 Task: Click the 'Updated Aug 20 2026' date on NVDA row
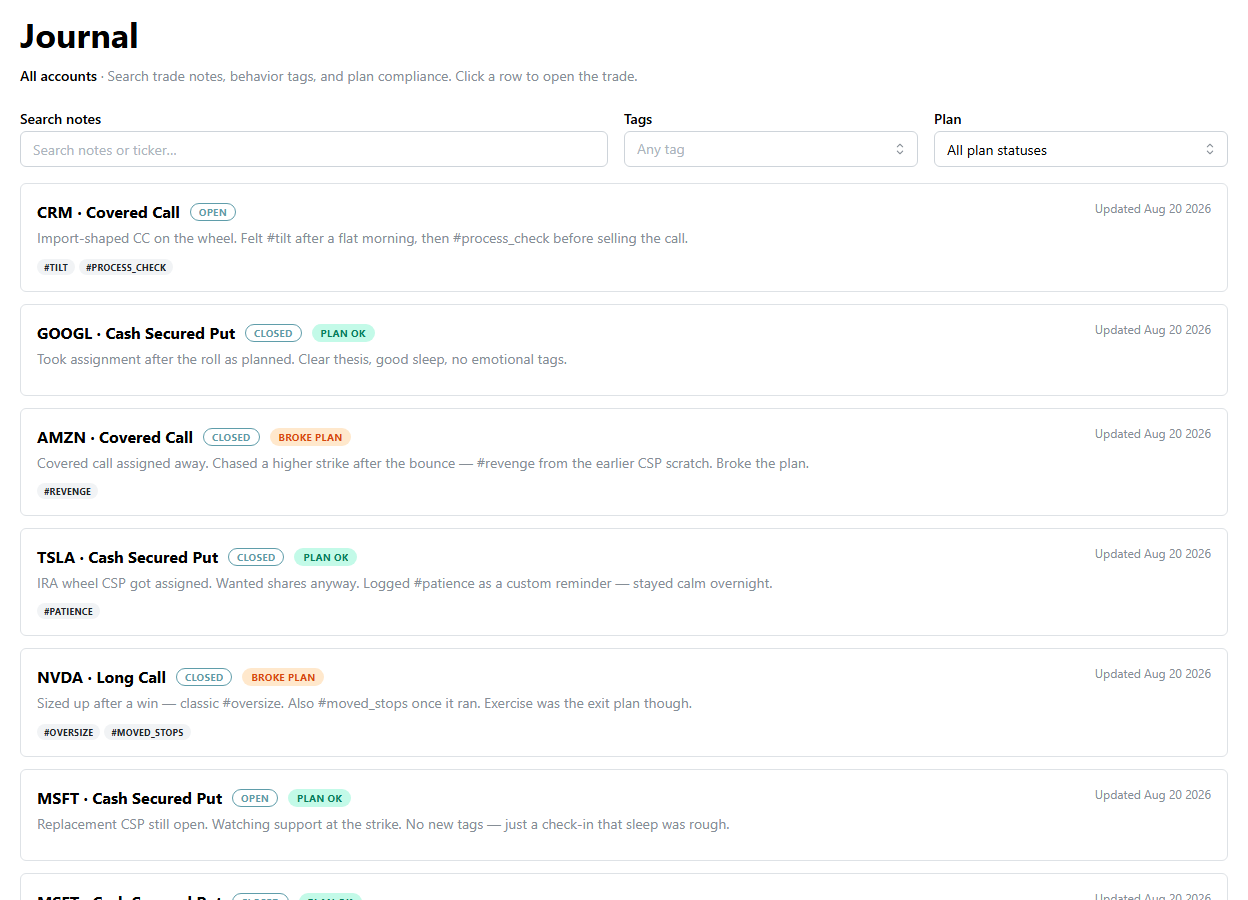1153,674
